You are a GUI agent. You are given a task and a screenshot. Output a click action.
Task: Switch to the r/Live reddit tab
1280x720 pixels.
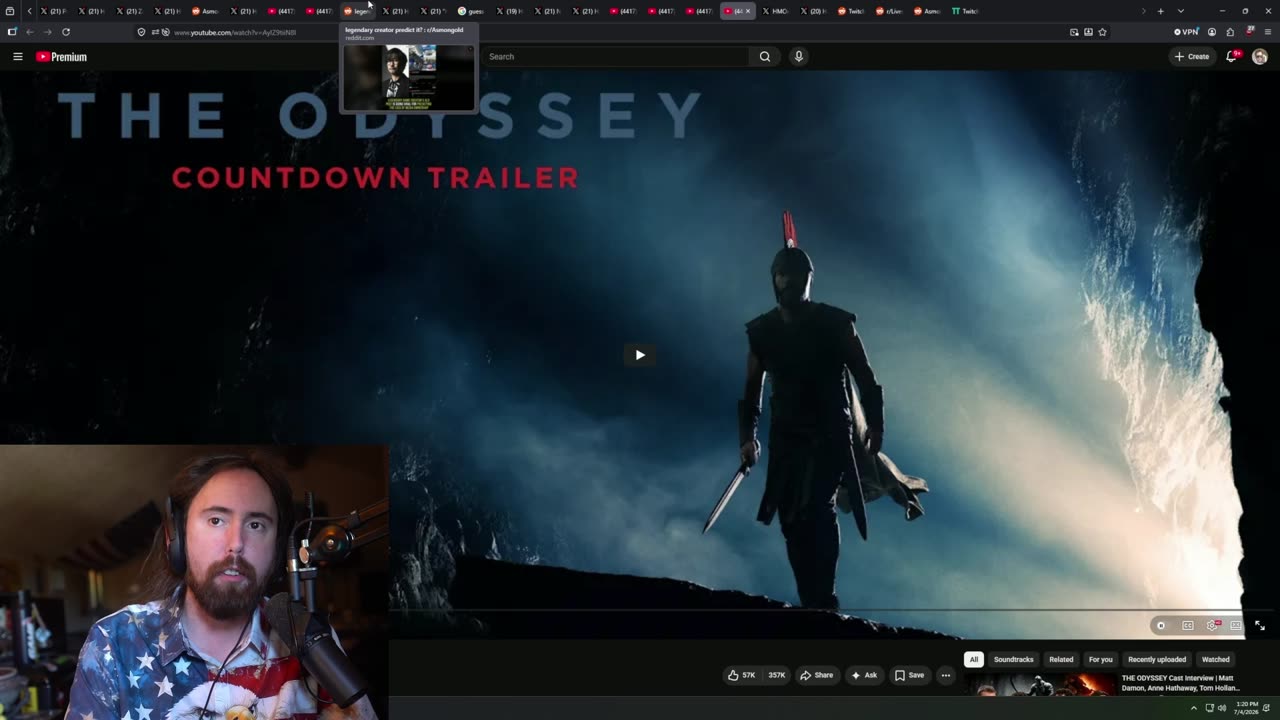(x=889, y=11)
